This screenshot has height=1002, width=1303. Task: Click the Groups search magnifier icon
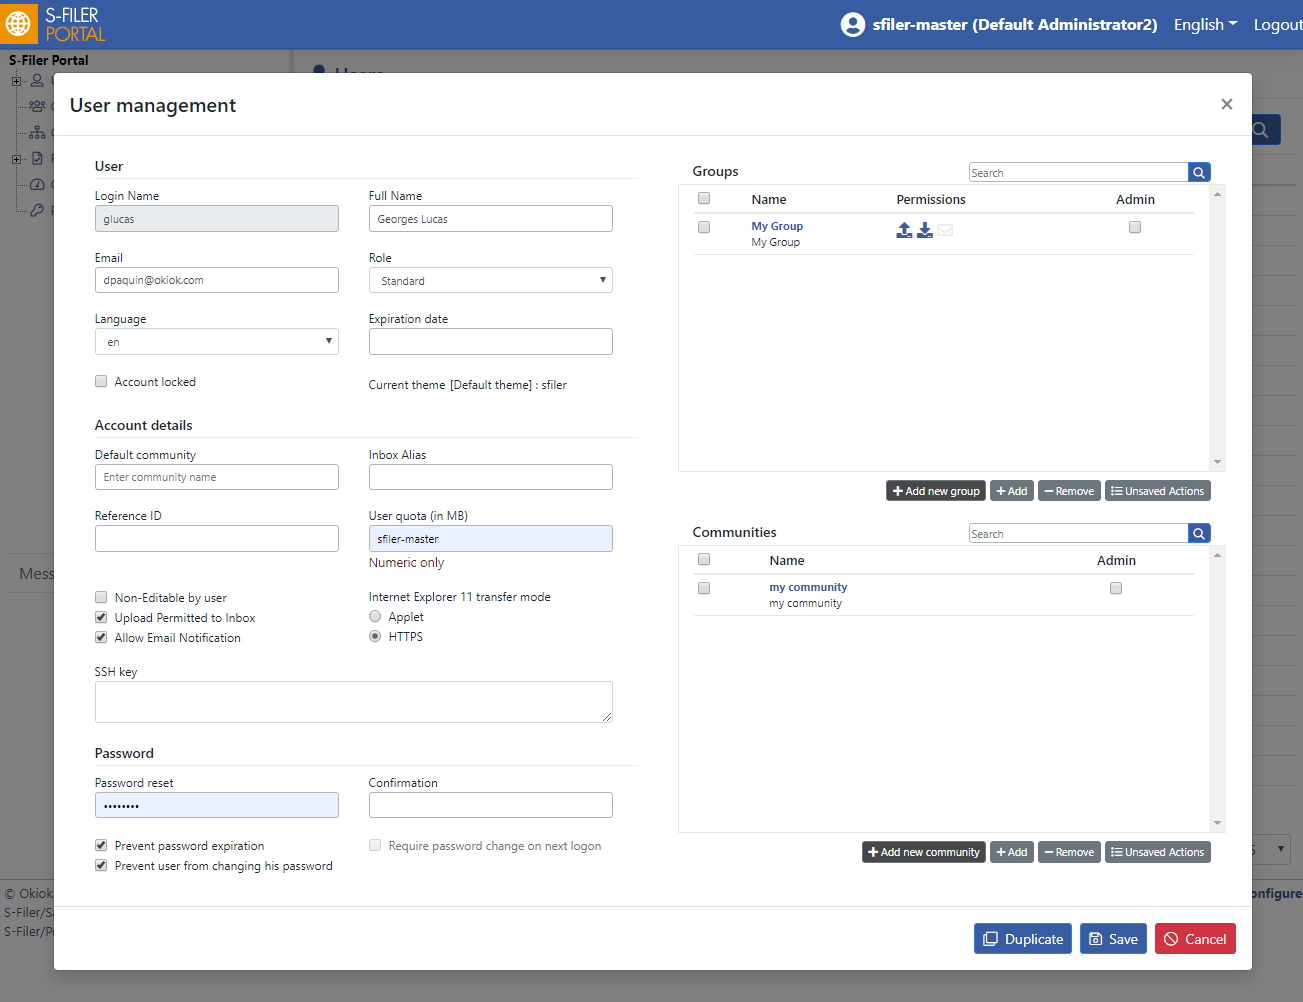[1199, 173]
